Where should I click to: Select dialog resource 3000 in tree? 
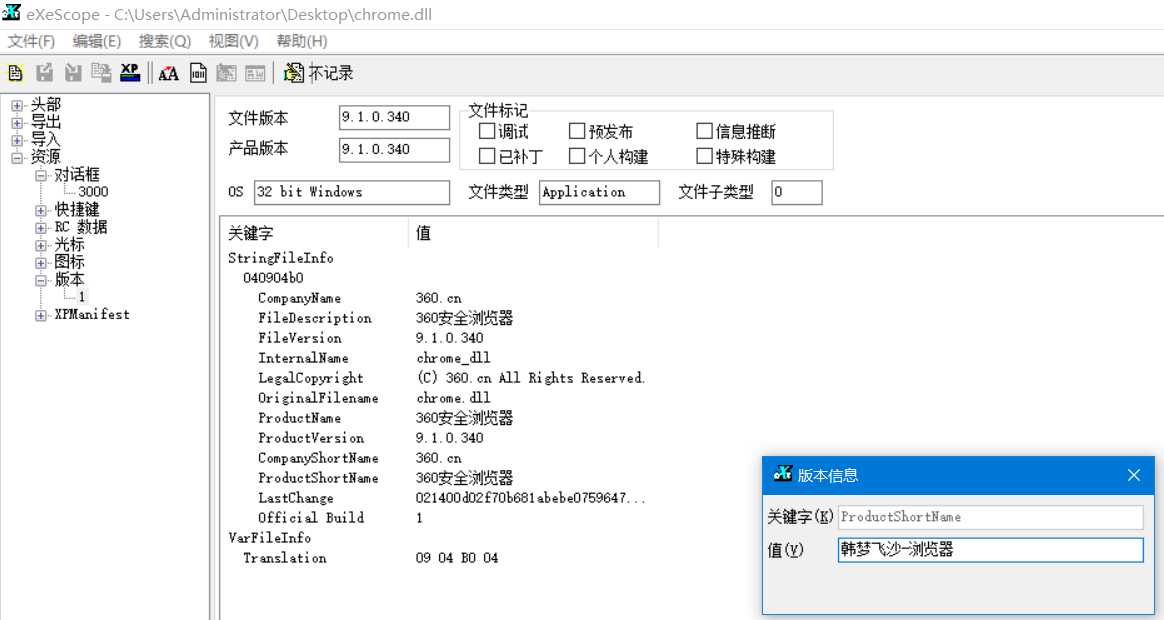(94, 192)
